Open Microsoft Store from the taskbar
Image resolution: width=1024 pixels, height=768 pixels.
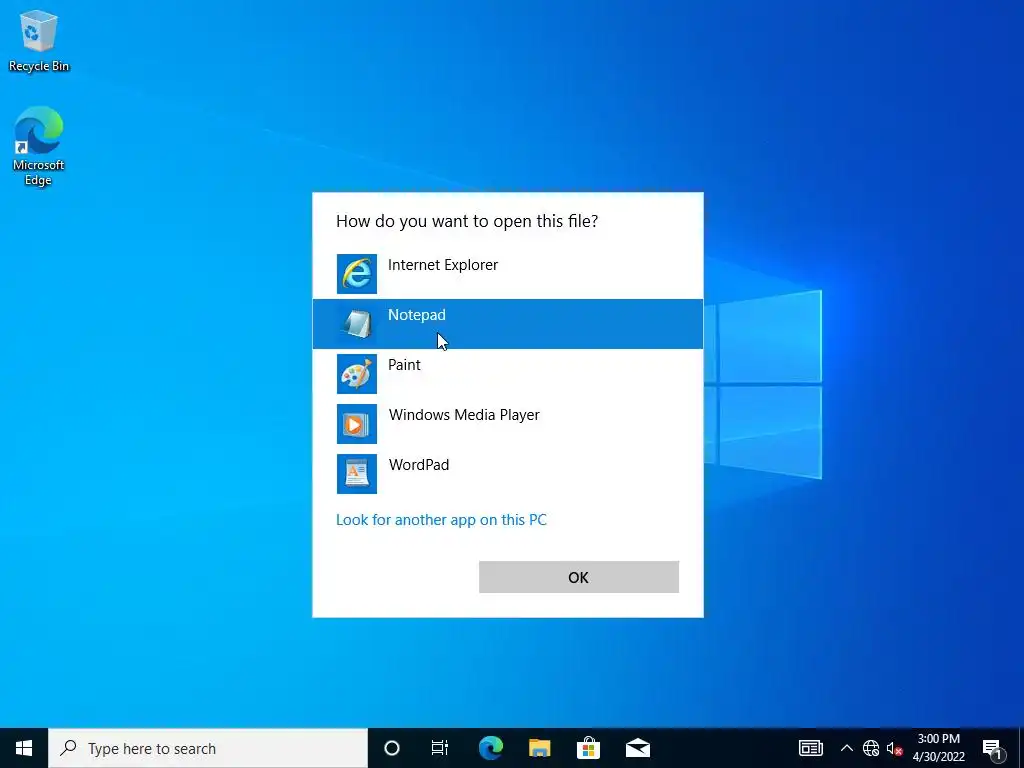588,748
